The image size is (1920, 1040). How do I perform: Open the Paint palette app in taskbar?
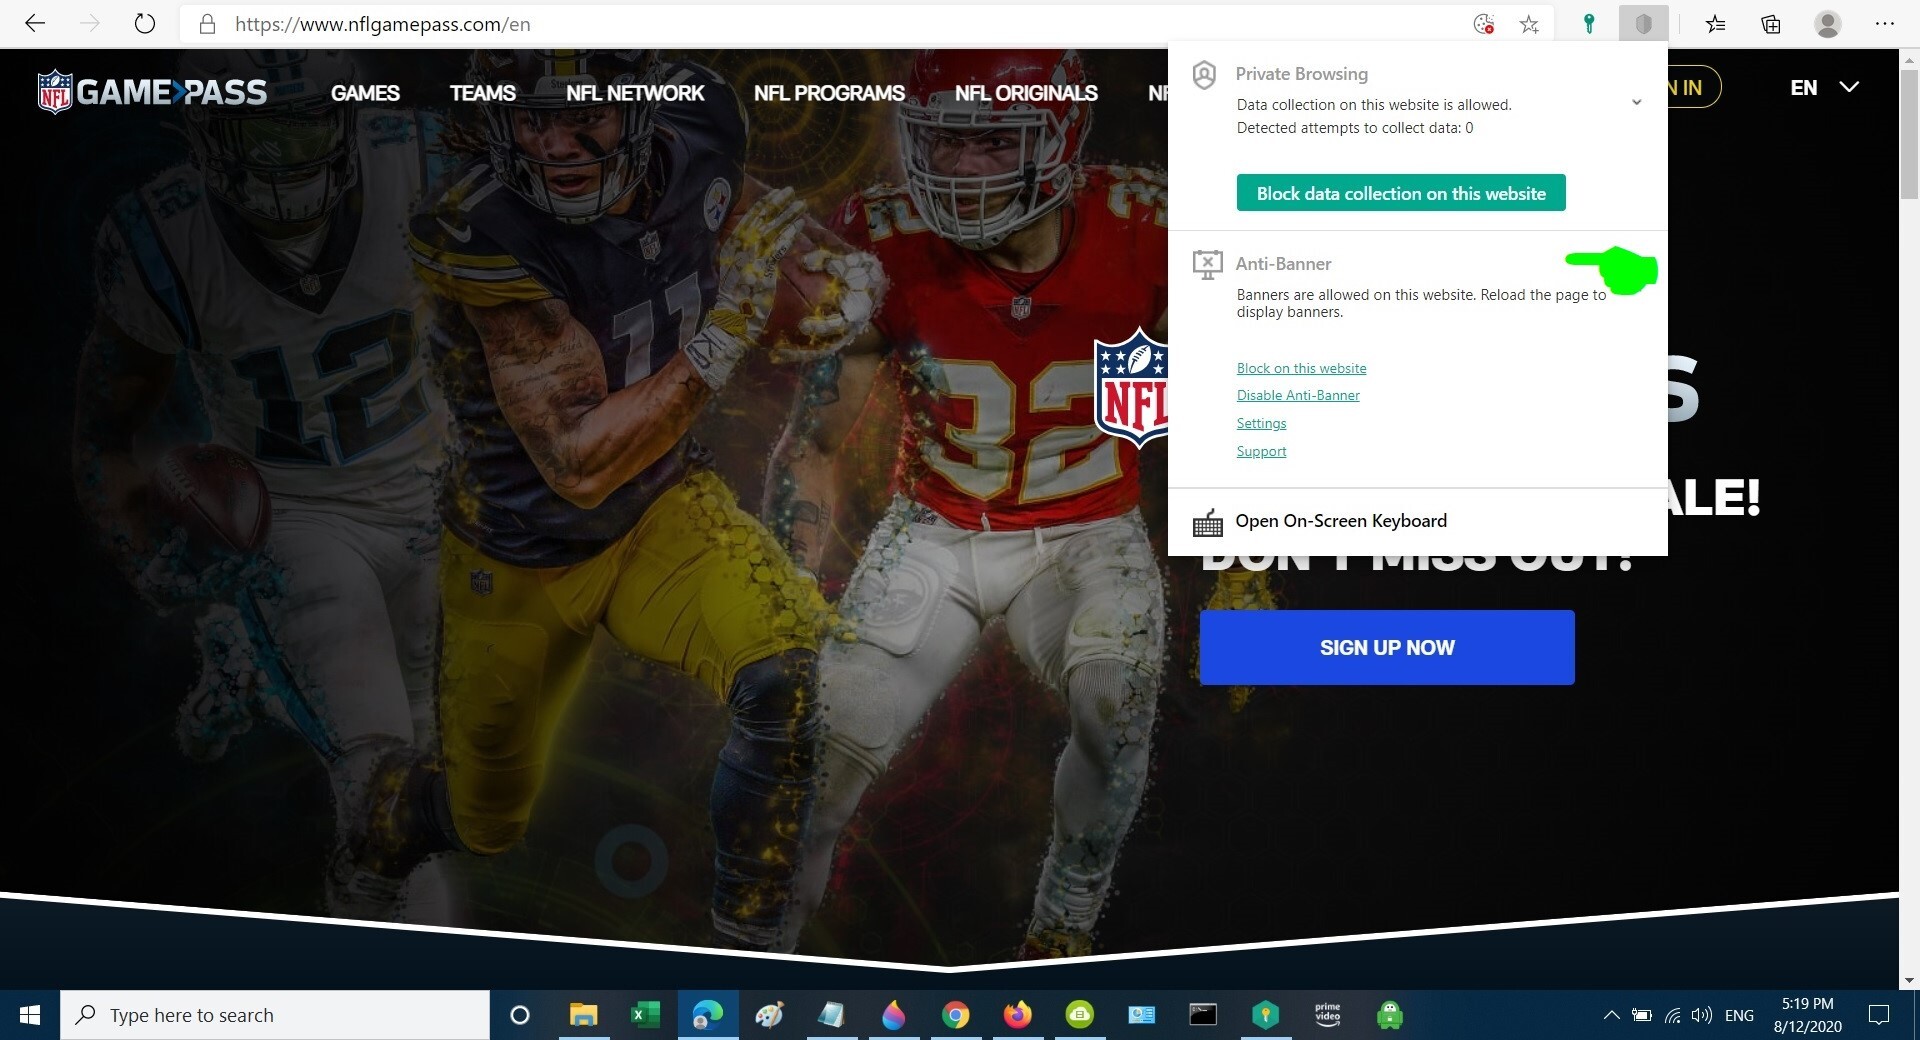(x=769, y=1015)
